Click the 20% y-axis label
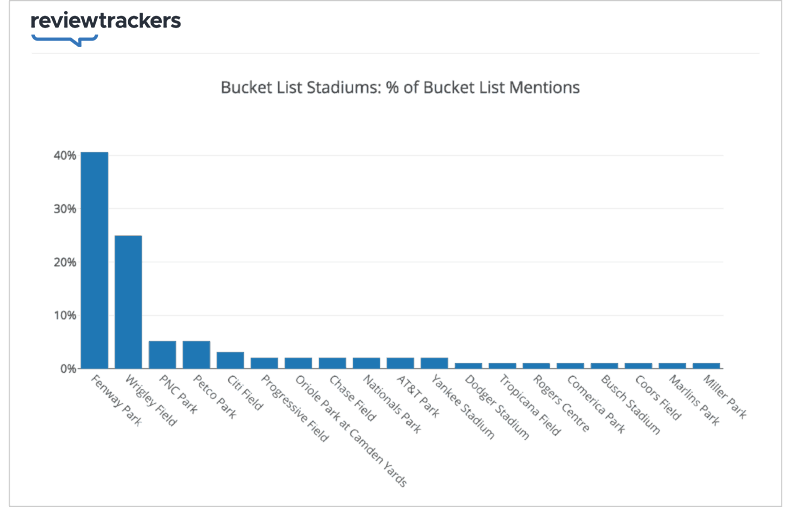800x507 pixels. tap(65, 262)
